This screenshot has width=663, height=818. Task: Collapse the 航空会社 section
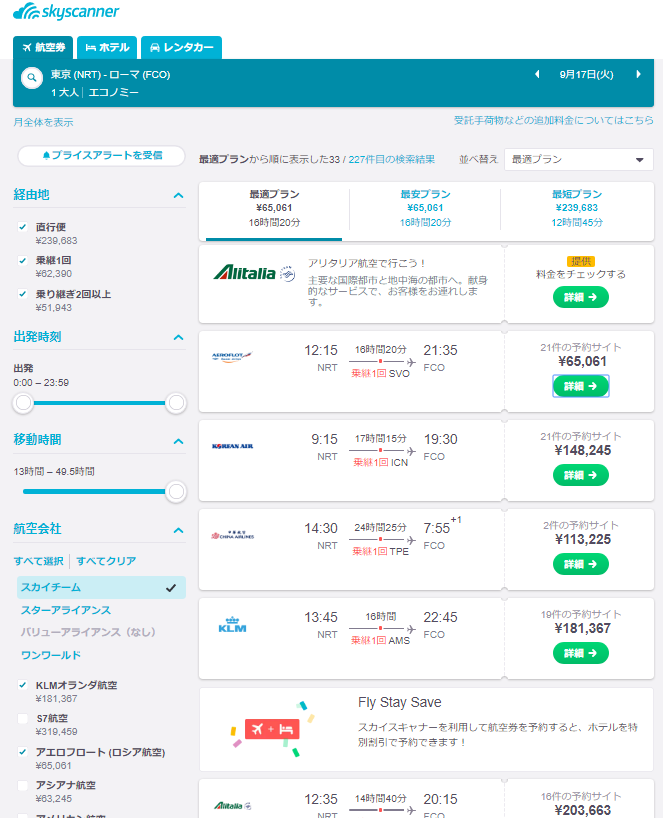(178, 531)
